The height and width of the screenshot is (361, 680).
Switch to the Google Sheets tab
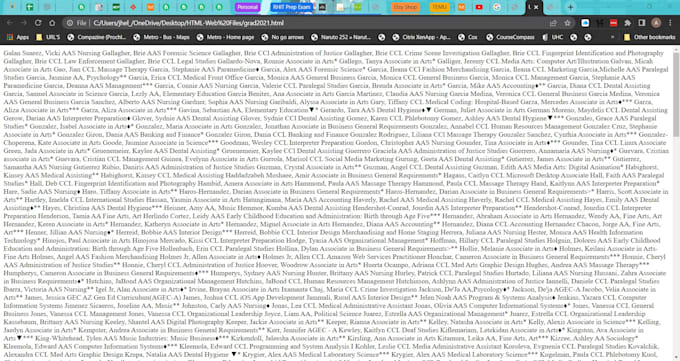point(29,7)
